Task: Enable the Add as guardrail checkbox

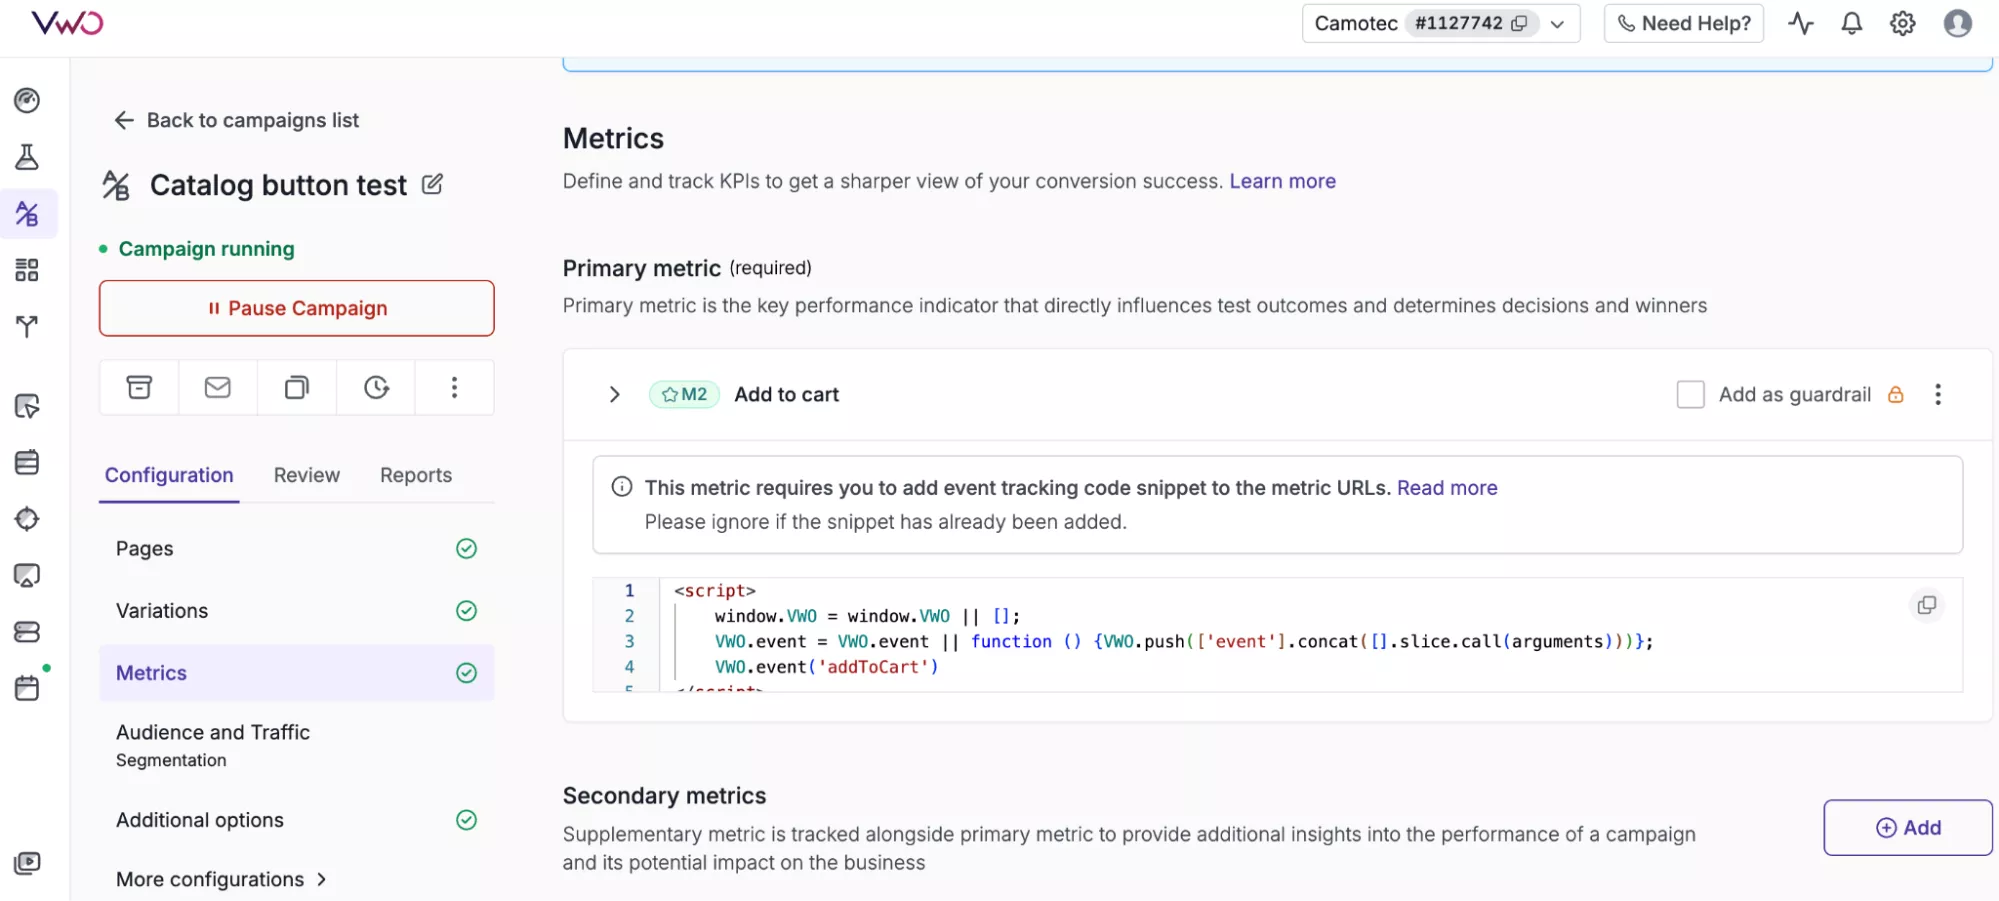Action: tap(1690, 394)
